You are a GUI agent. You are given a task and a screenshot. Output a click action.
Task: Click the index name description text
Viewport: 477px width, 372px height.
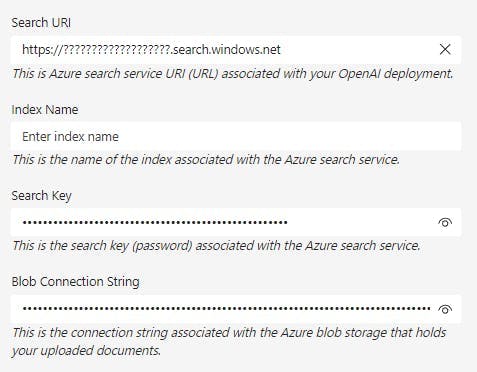tap(206, 160)
